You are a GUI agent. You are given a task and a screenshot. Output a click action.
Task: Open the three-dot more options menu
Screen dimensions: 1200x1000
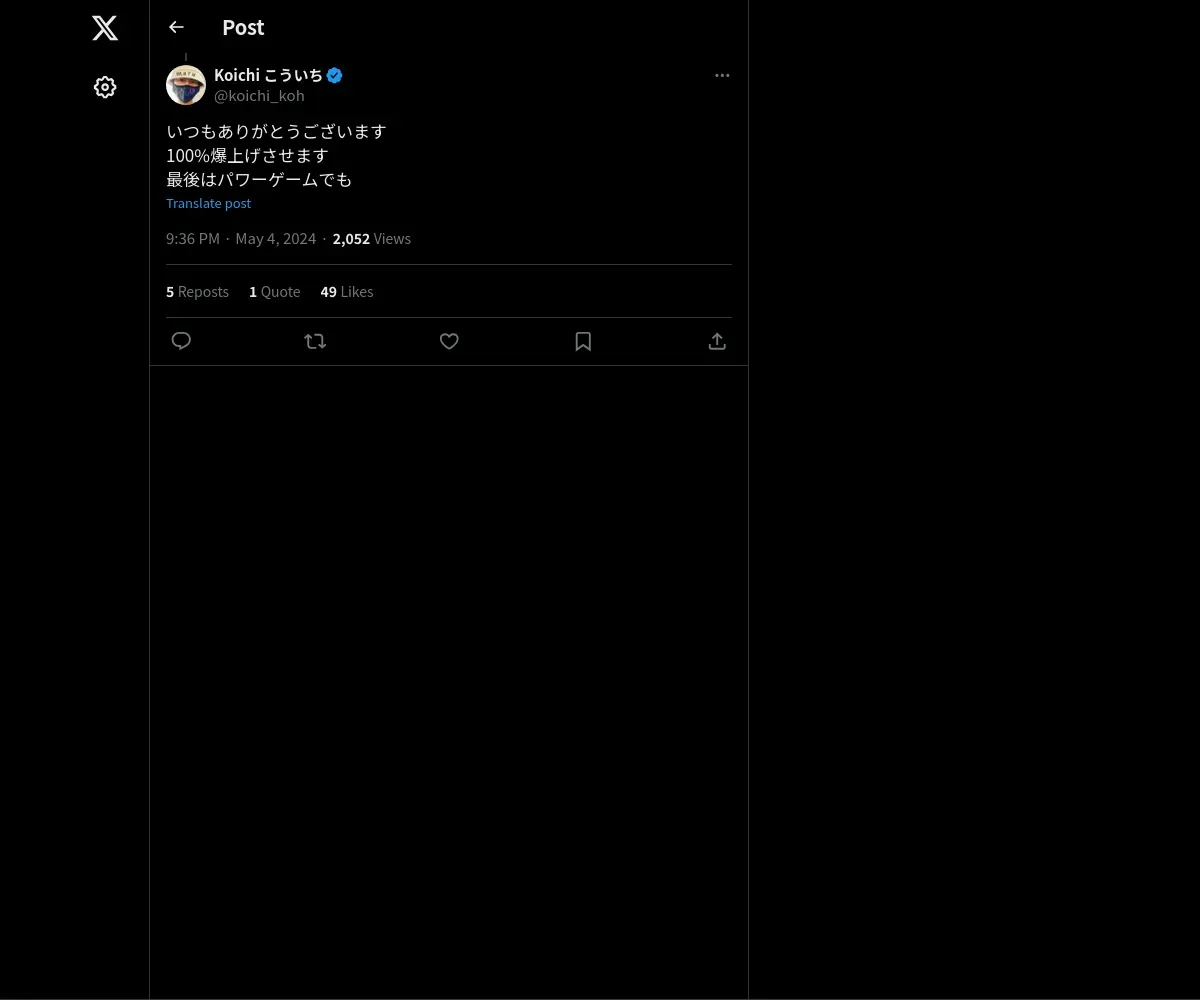(722, 75)
